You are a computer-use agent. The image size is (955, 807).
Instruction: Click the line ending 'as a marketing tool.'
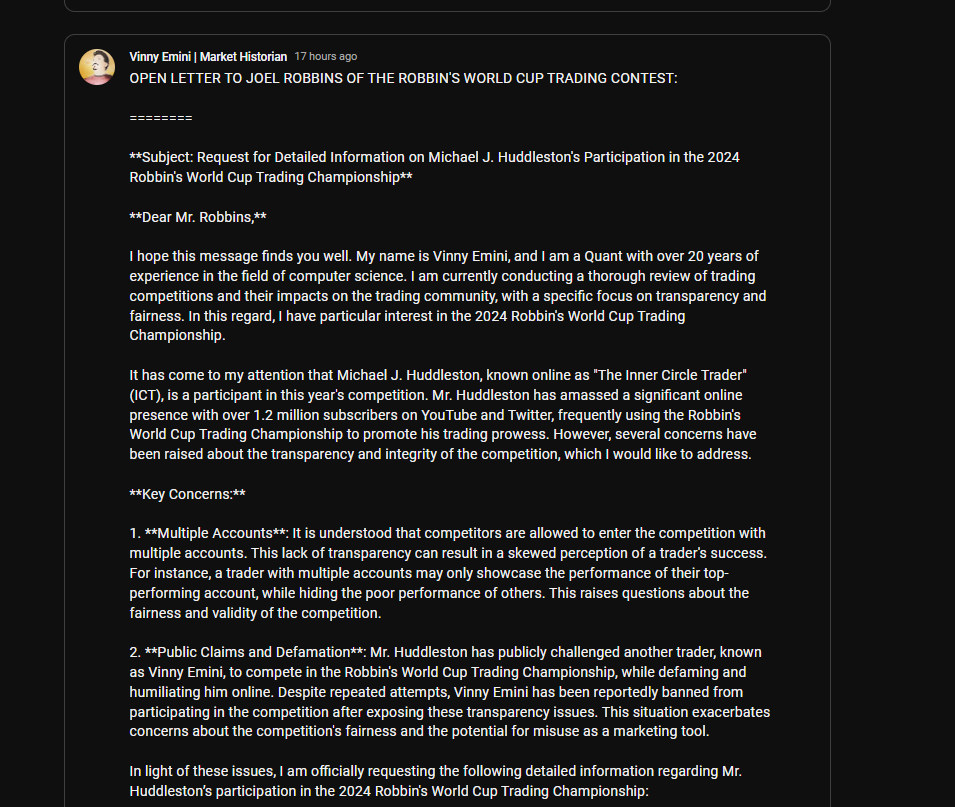[x=419, y=731]
